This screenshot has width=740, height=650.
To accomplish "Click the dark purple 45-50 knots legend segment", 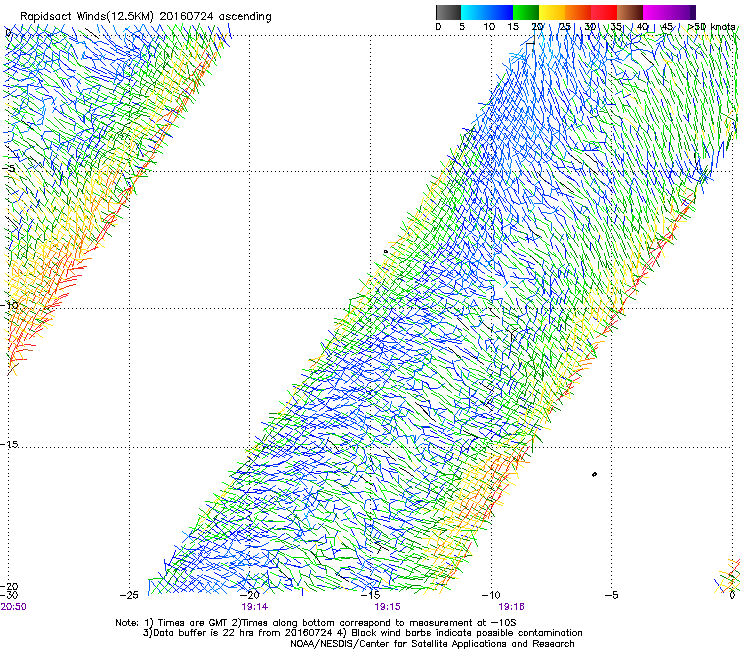I will click(x=682, y=12).
